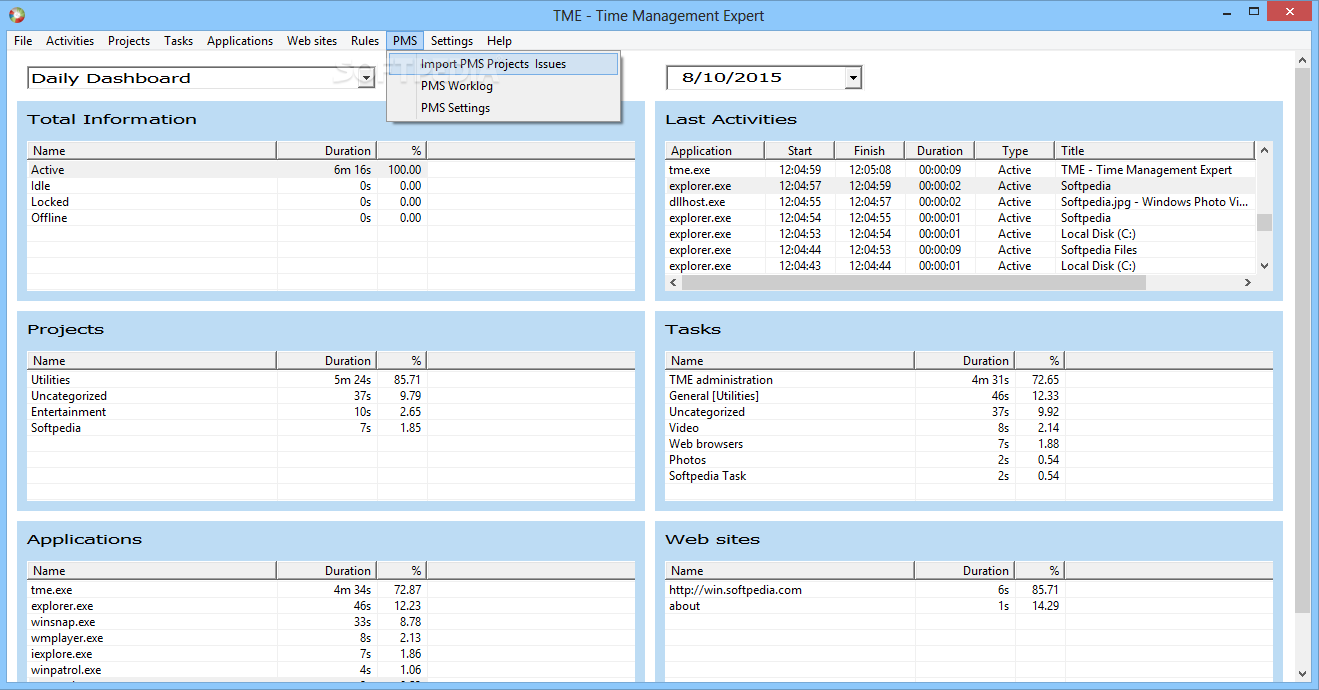Sort Last Activities by Finish column
This screenshot has width=1319, height=690.
[870, 151]
